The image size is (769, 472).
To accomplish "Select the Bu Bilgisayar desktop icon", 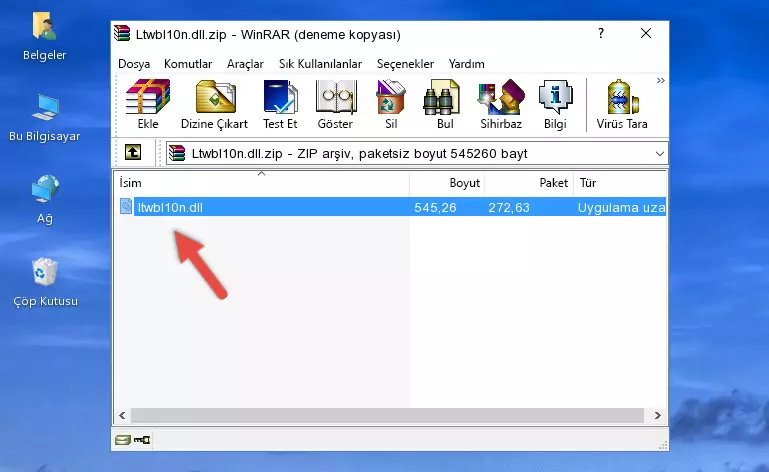I will [45, 118].
